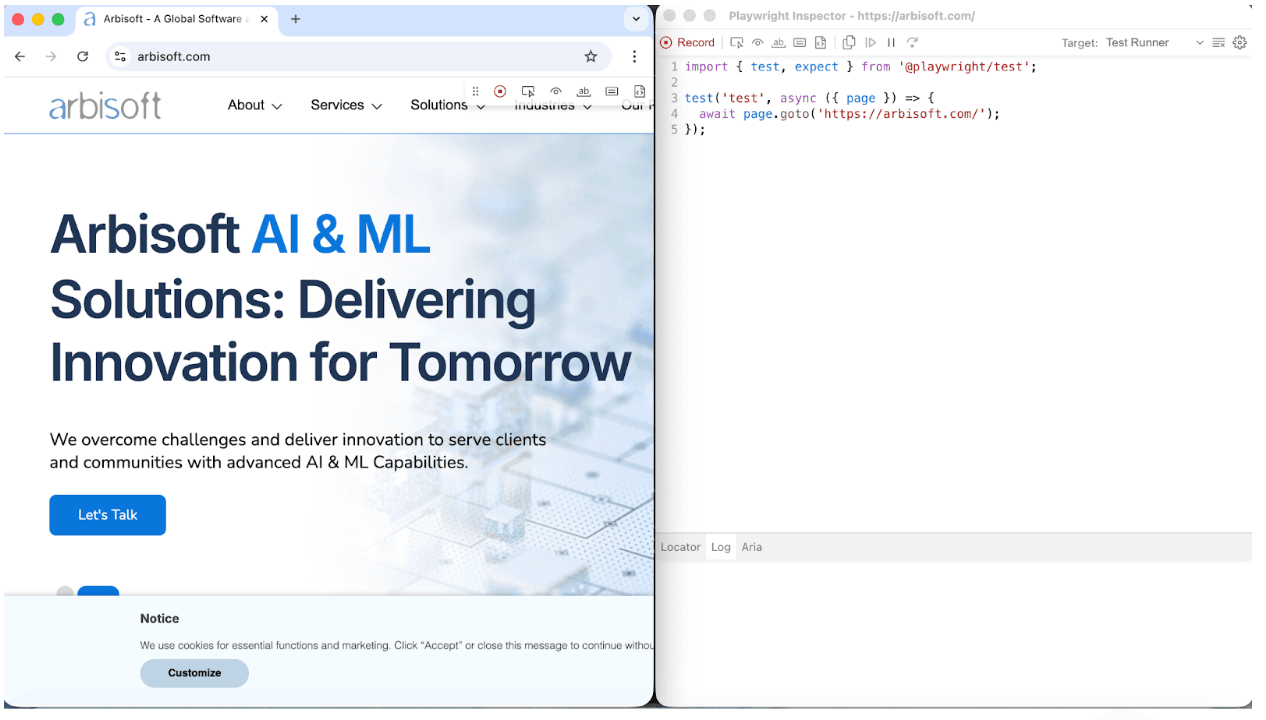Click the Assert value icon in Inspector

coord(799,43)
